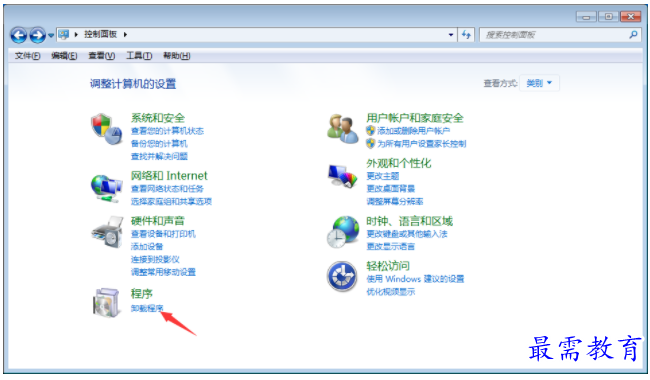Open the 编辑(E) menu
This screenshot has width=650, height=380.
64,56
